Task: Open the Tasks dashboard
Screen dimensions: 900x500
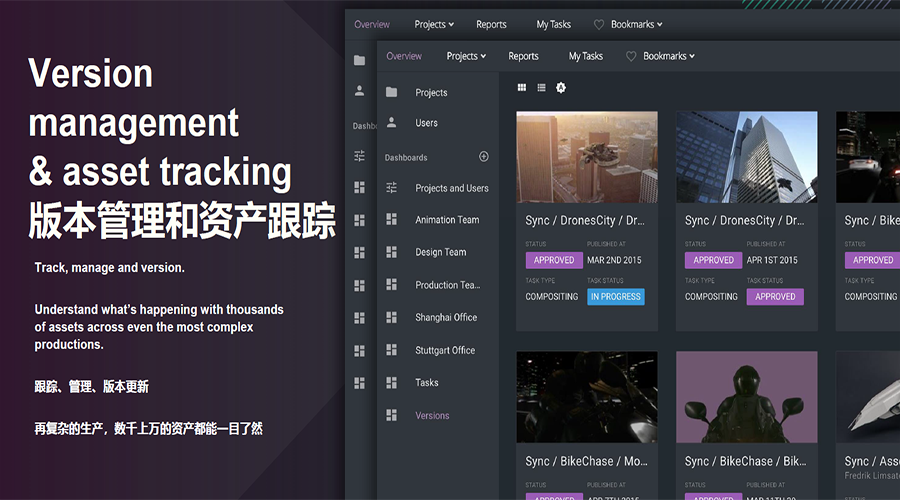Action: pyautogui.click(x=426, y=382)
